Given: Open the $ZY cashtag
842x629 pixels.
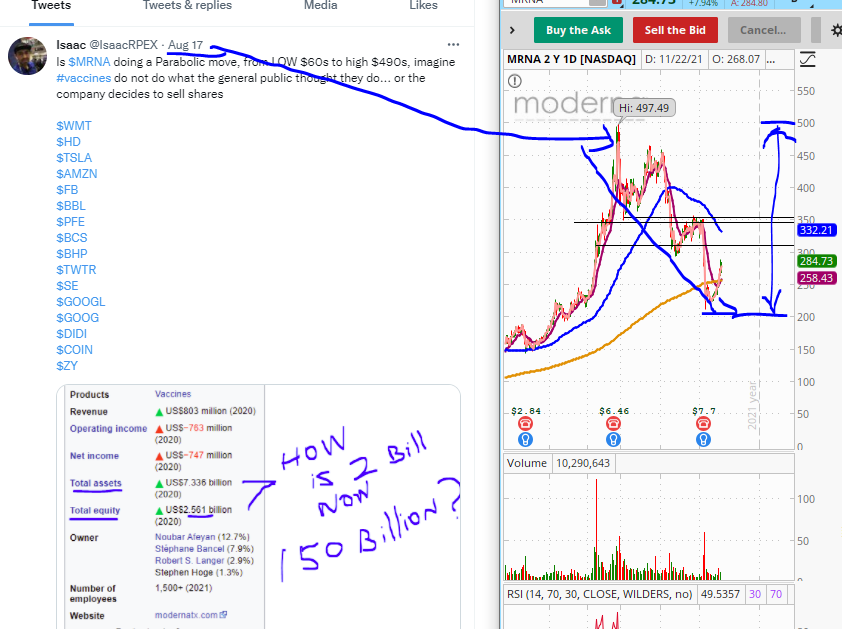Looking at the screenshot, I should (x=67, y=366).
